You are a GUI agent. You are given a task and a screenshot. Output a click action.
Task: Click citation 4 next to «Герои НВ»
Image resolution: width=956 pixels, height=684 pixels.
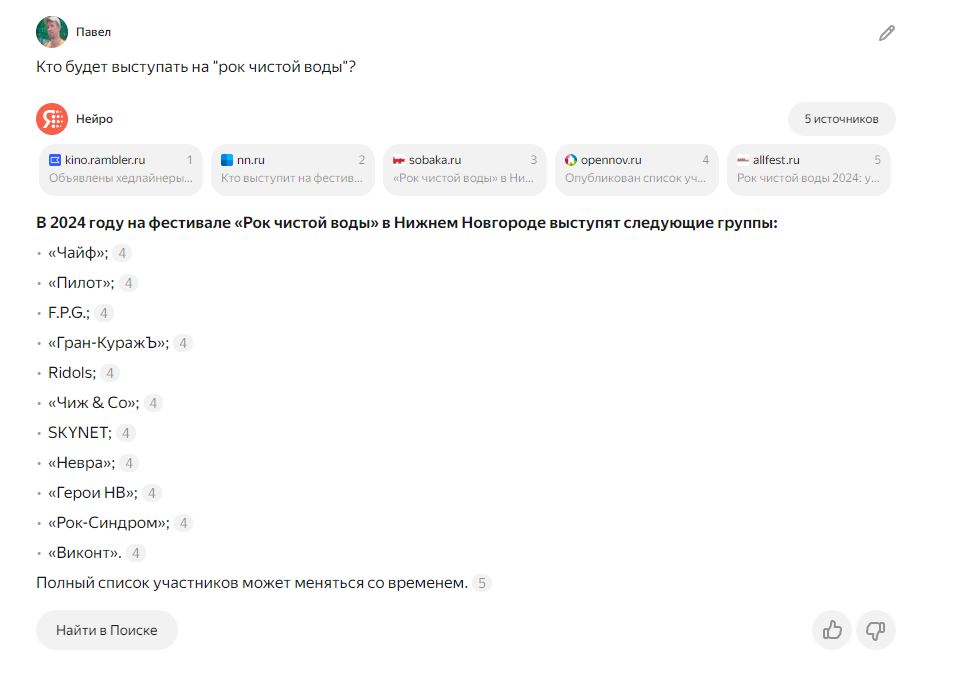point(152,493)
